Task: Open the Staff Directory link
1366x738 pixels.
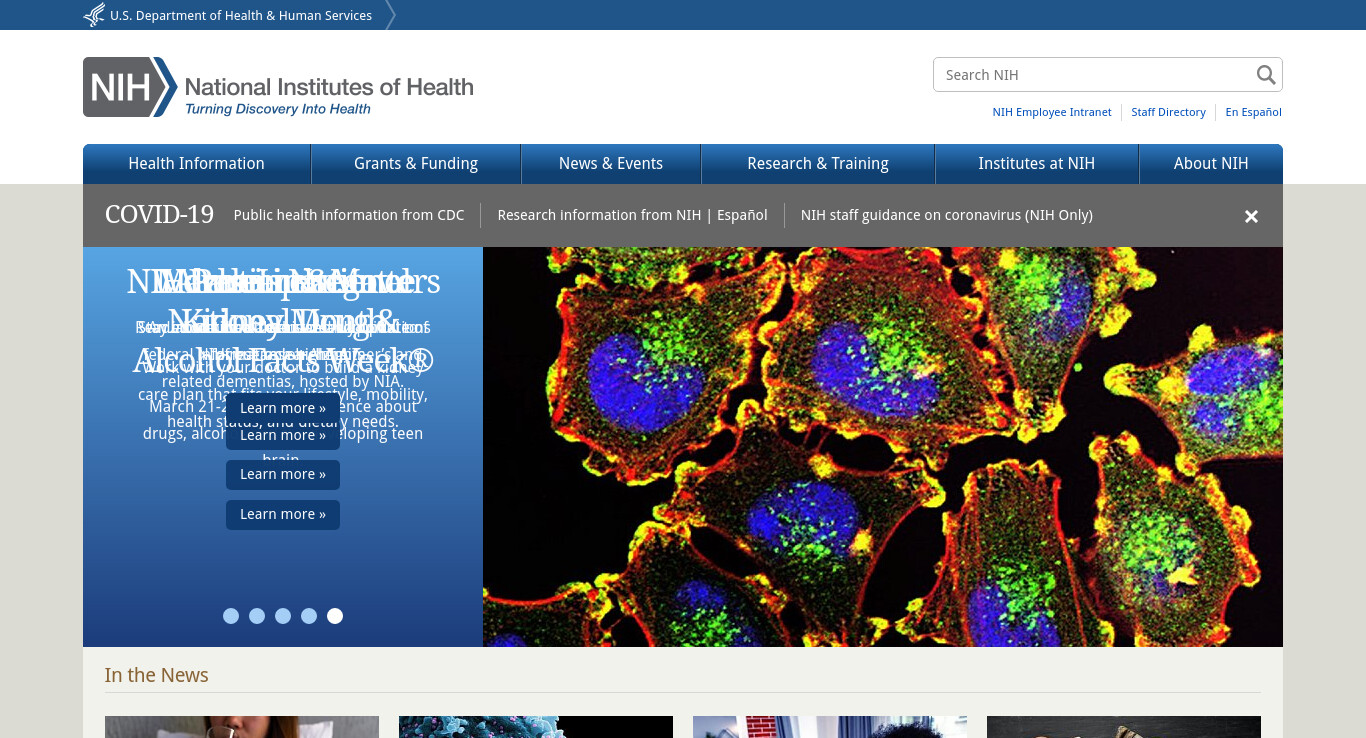Action: click(1168, 112)
